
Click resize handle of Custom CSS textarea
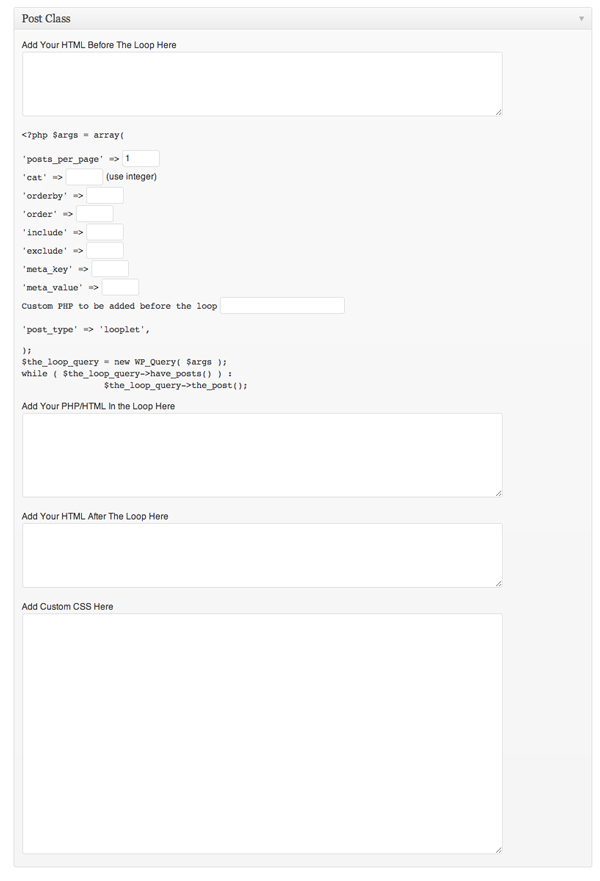[x=498, y=850]
